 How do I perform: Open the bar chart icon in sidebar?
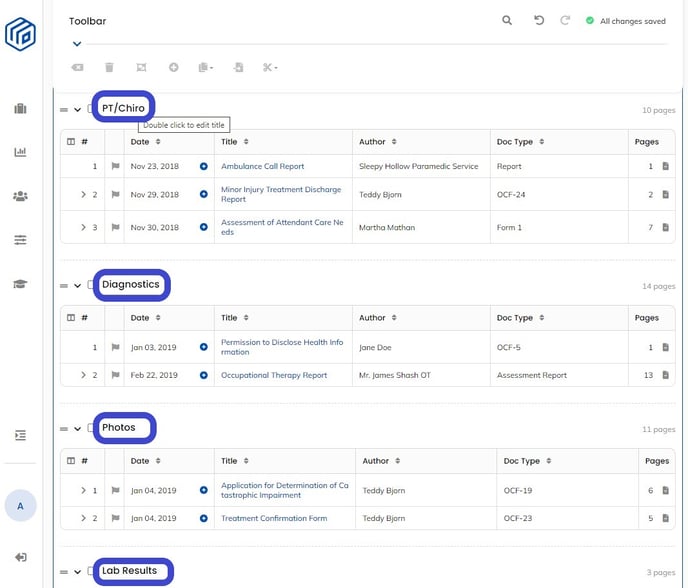(20, 152)
